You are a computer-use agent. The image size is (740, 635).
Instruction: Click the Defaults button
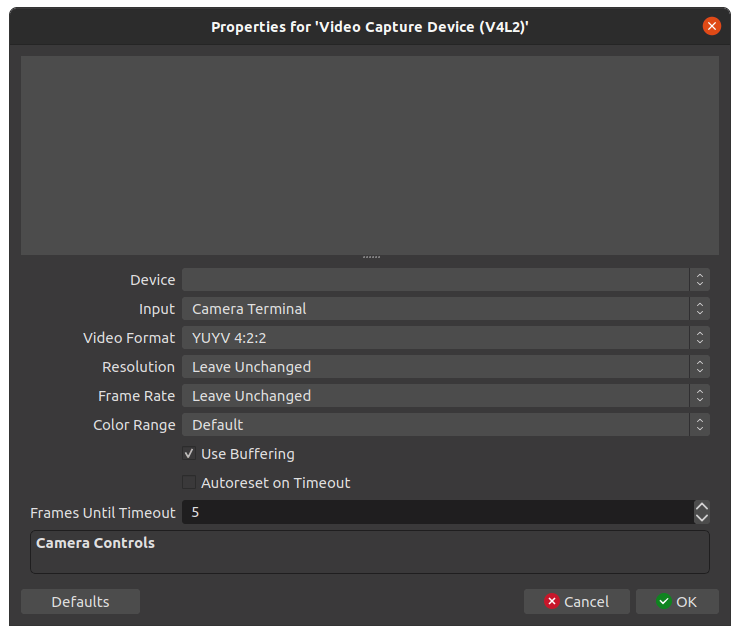coord(80,601)
